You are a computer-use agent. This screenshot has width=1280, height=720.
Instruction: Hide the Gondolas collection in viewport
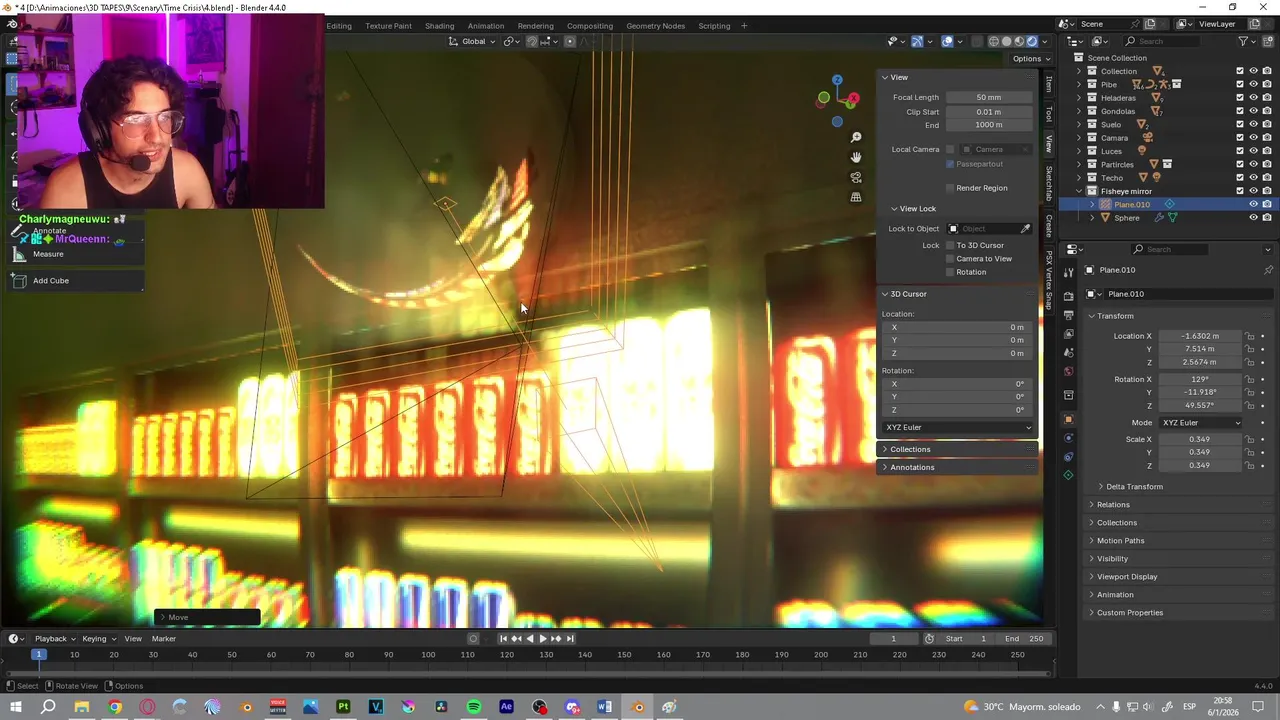1253,111
